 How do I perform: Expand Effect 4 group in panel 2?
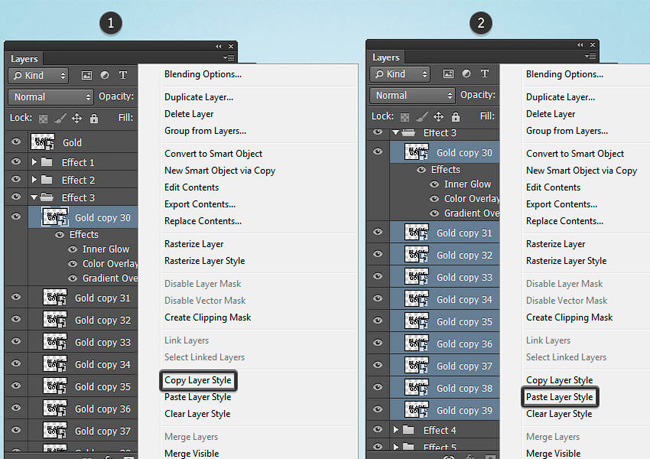pyautogui.click(x=396, y=430)
